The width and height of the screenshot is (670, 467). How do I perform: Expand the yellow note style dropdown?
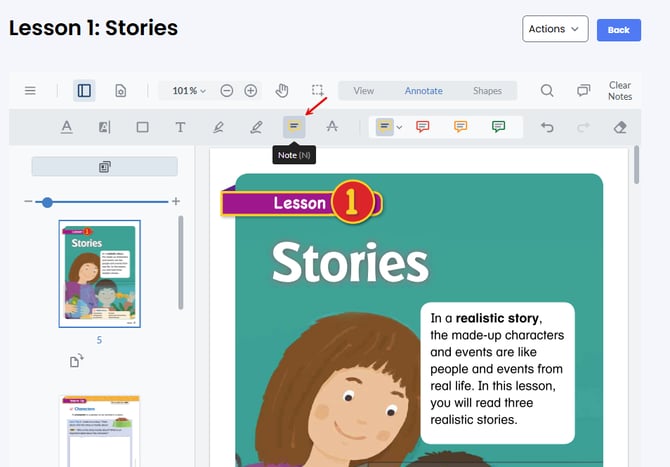click(x=399, y=127)
